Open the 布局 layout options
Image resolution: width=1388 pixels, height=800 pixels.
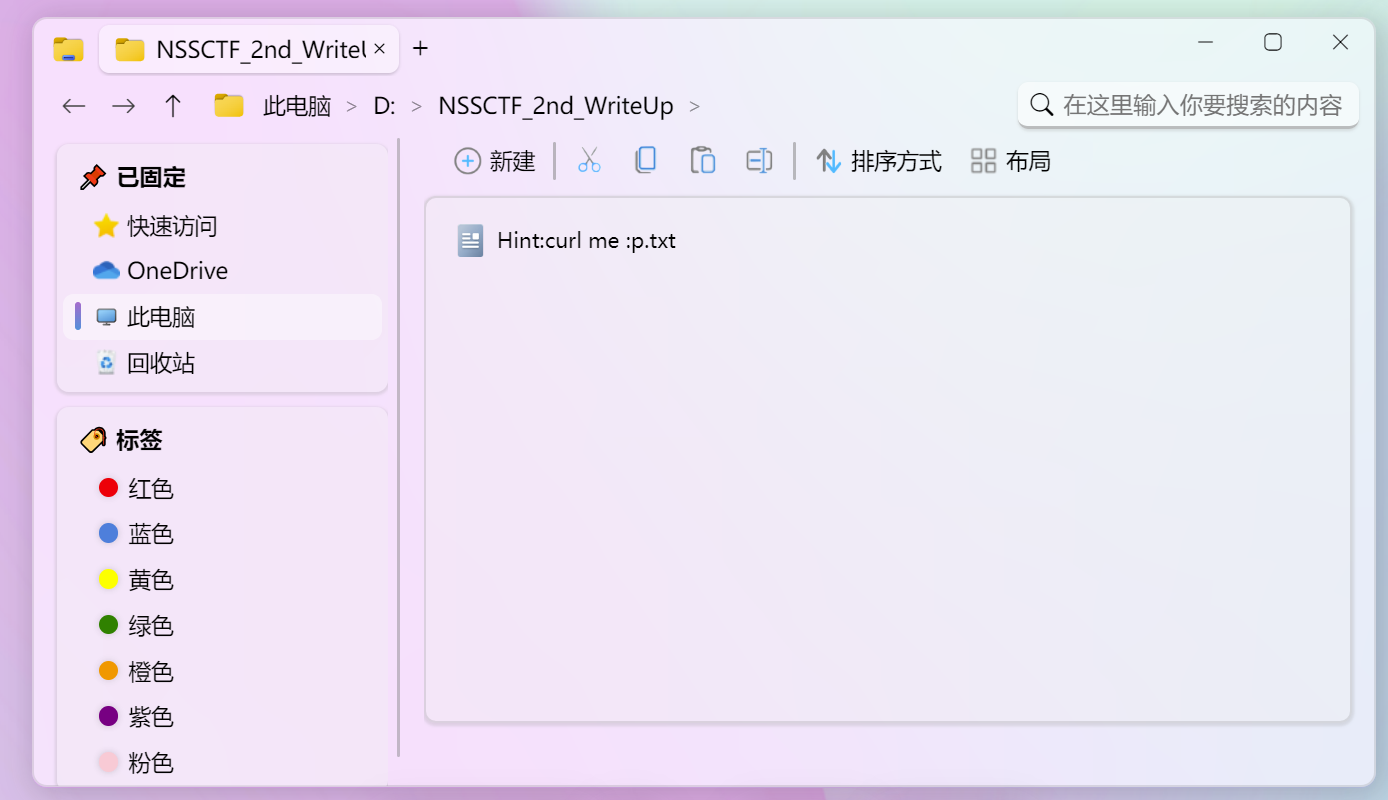coord(1011,161)
